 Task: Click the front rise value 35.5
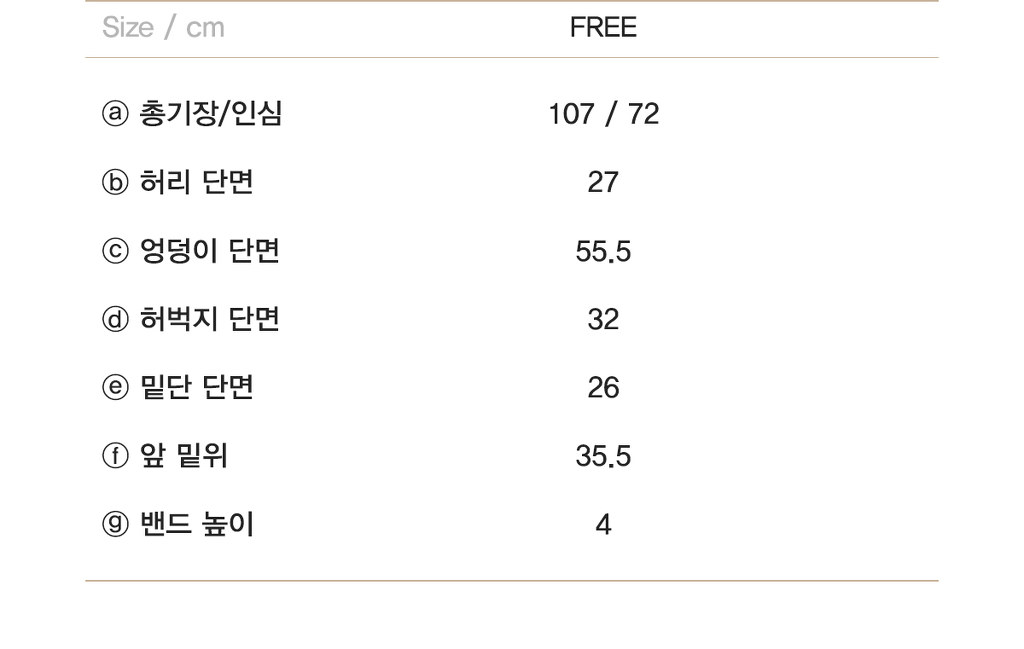coord(603,456)
